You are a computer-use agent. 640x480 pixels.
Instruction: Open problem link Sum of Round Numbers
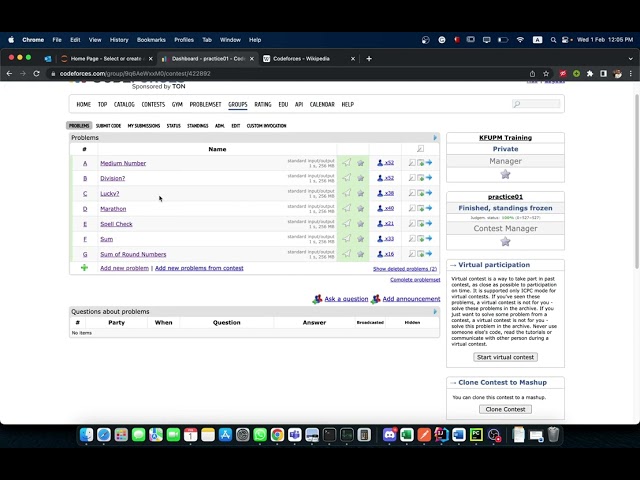coord(133,254)
